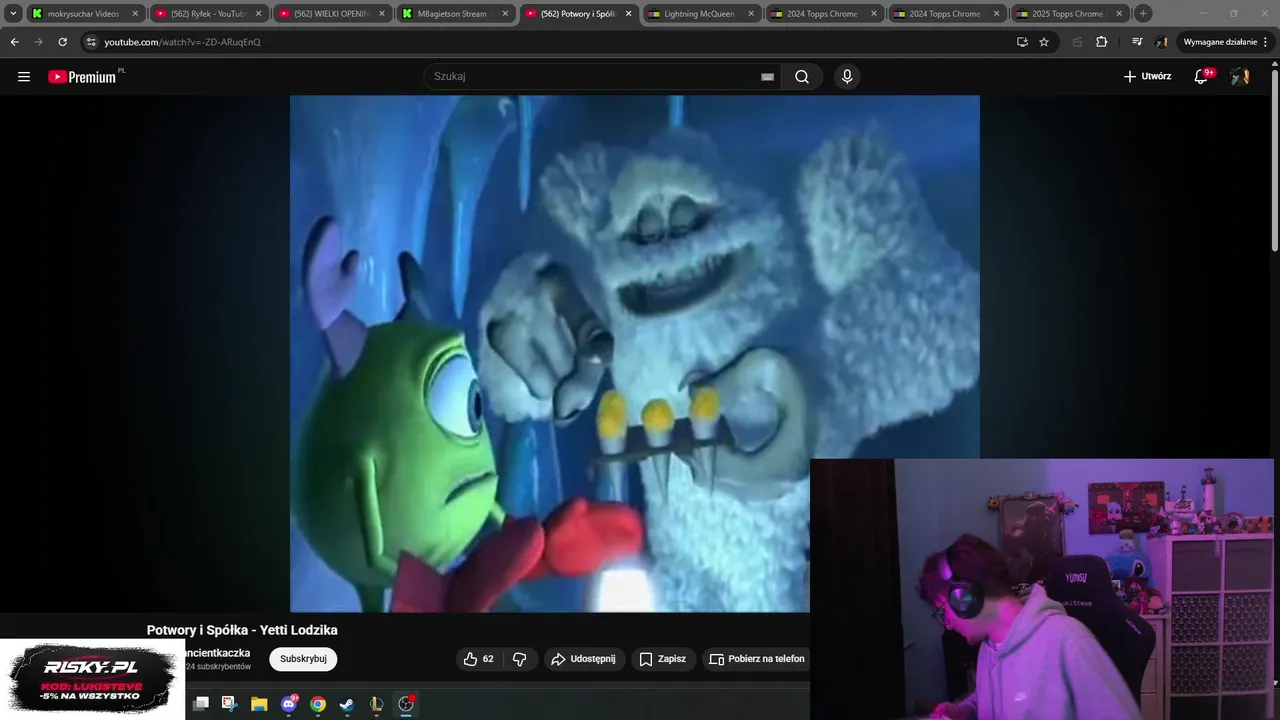This screenshot has height=720, width=1280.
Task: Click video title Potwory i Spółka - Yetti Lodzika
Action: [x=242, y=630]
